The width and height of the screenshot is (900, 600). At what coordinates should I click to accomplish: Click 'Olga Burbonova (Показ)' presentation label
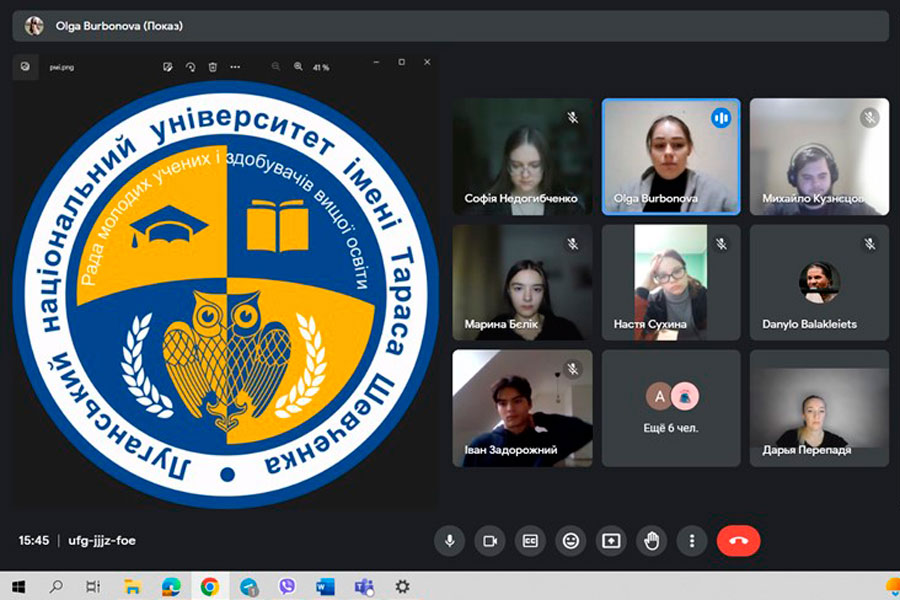(x=119, y=26)
